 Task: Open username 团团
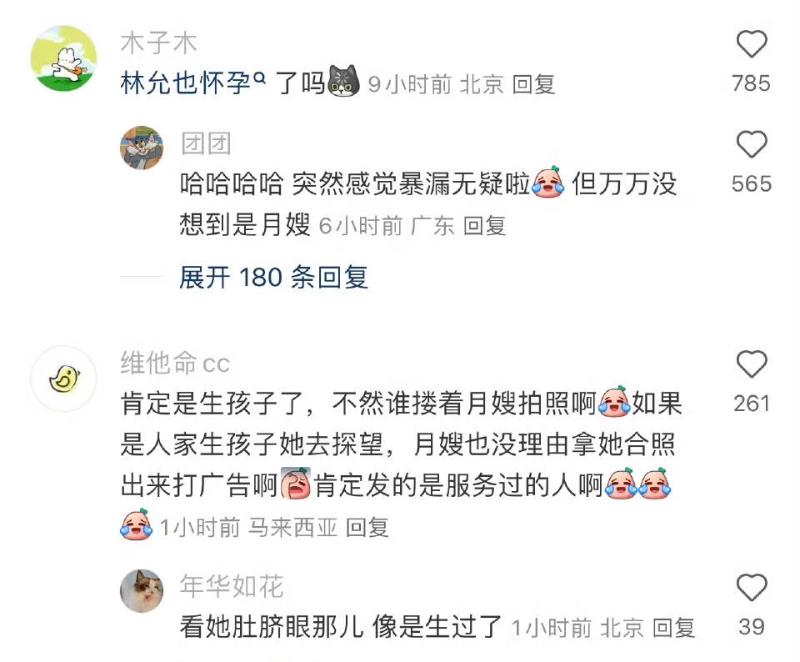point(206,143)
